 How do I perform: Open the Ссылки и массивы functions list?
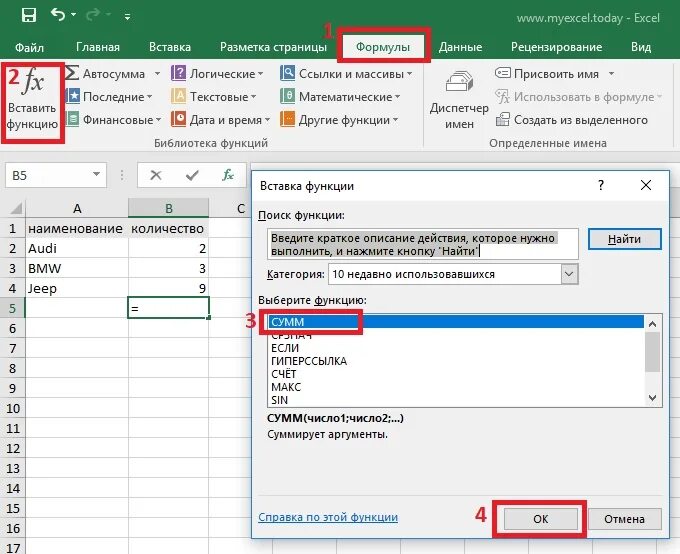346,73
